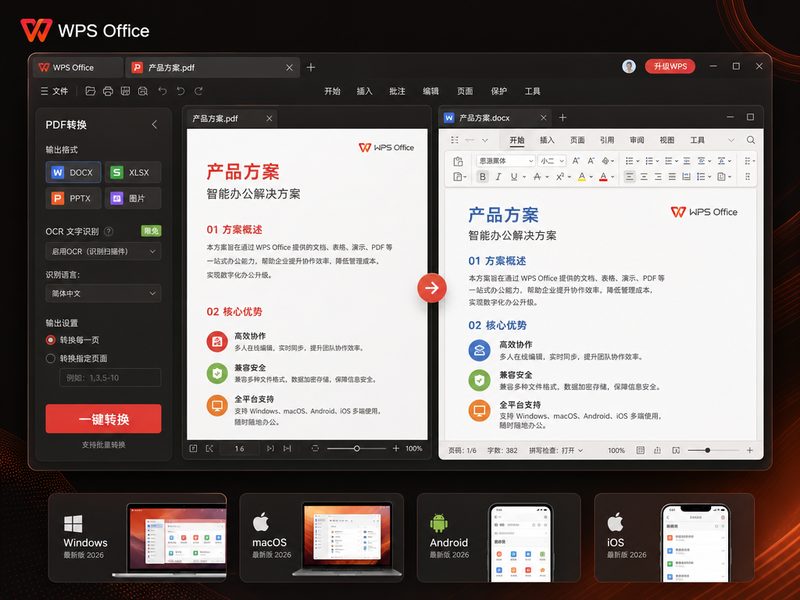Click the redo arrow in main toolbar
800x600 pixels.
(199, 91)
